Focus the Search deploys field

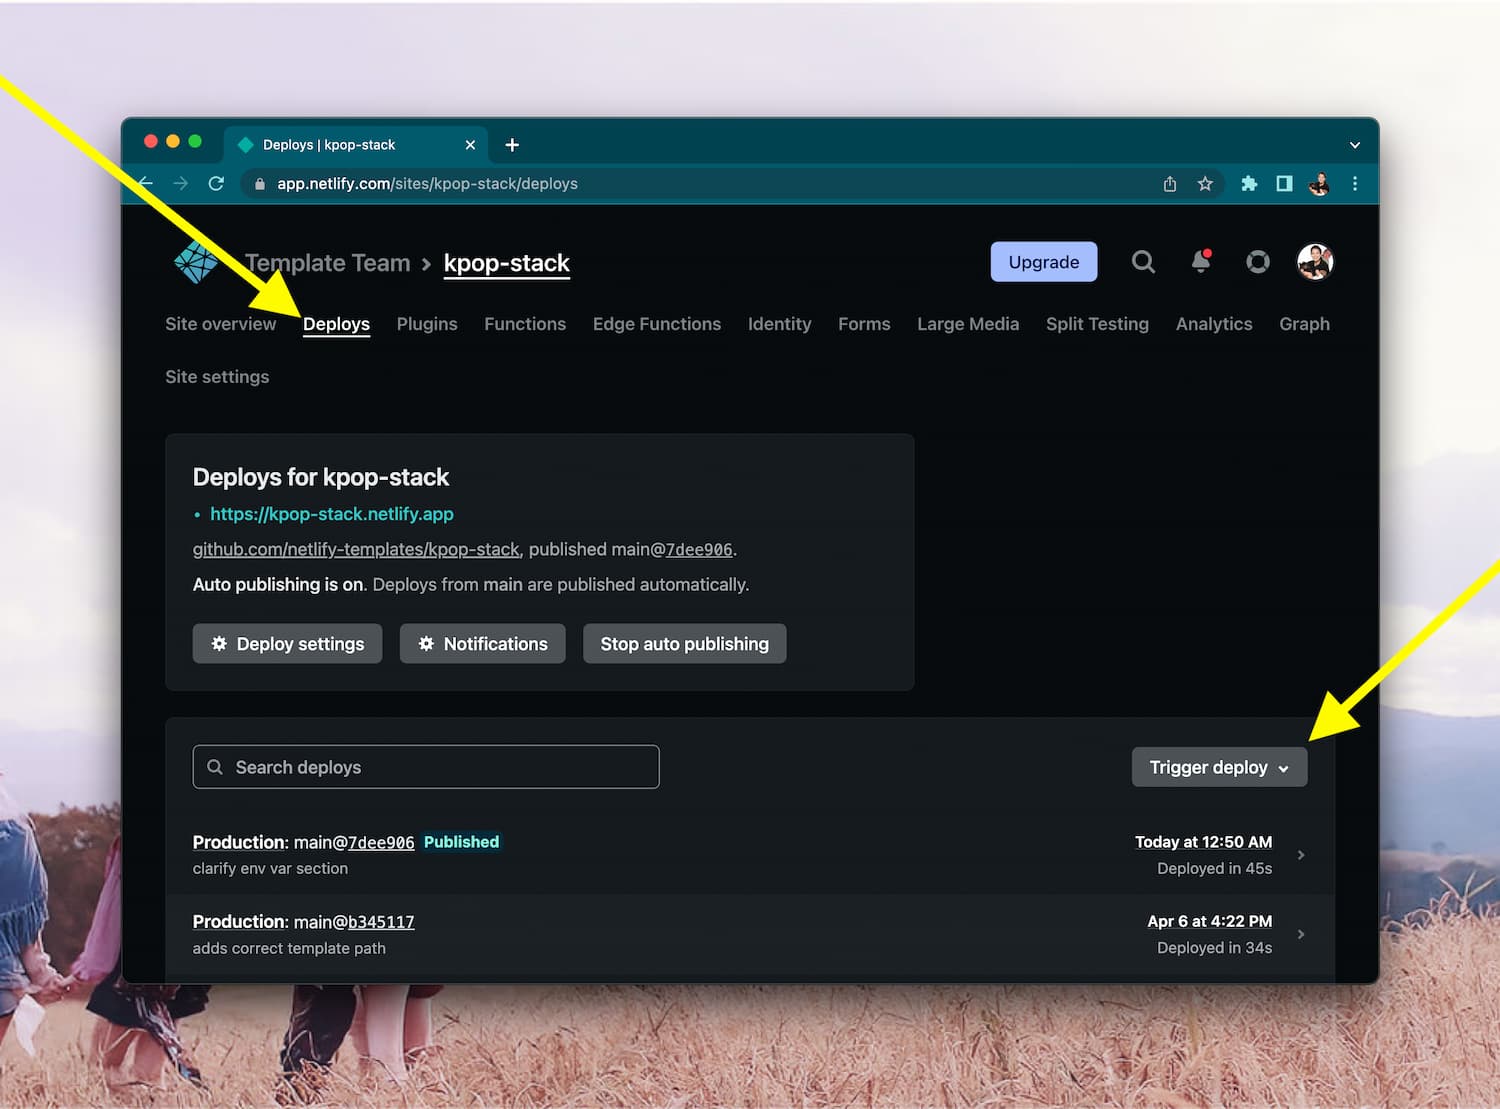[x=426, y=767]
